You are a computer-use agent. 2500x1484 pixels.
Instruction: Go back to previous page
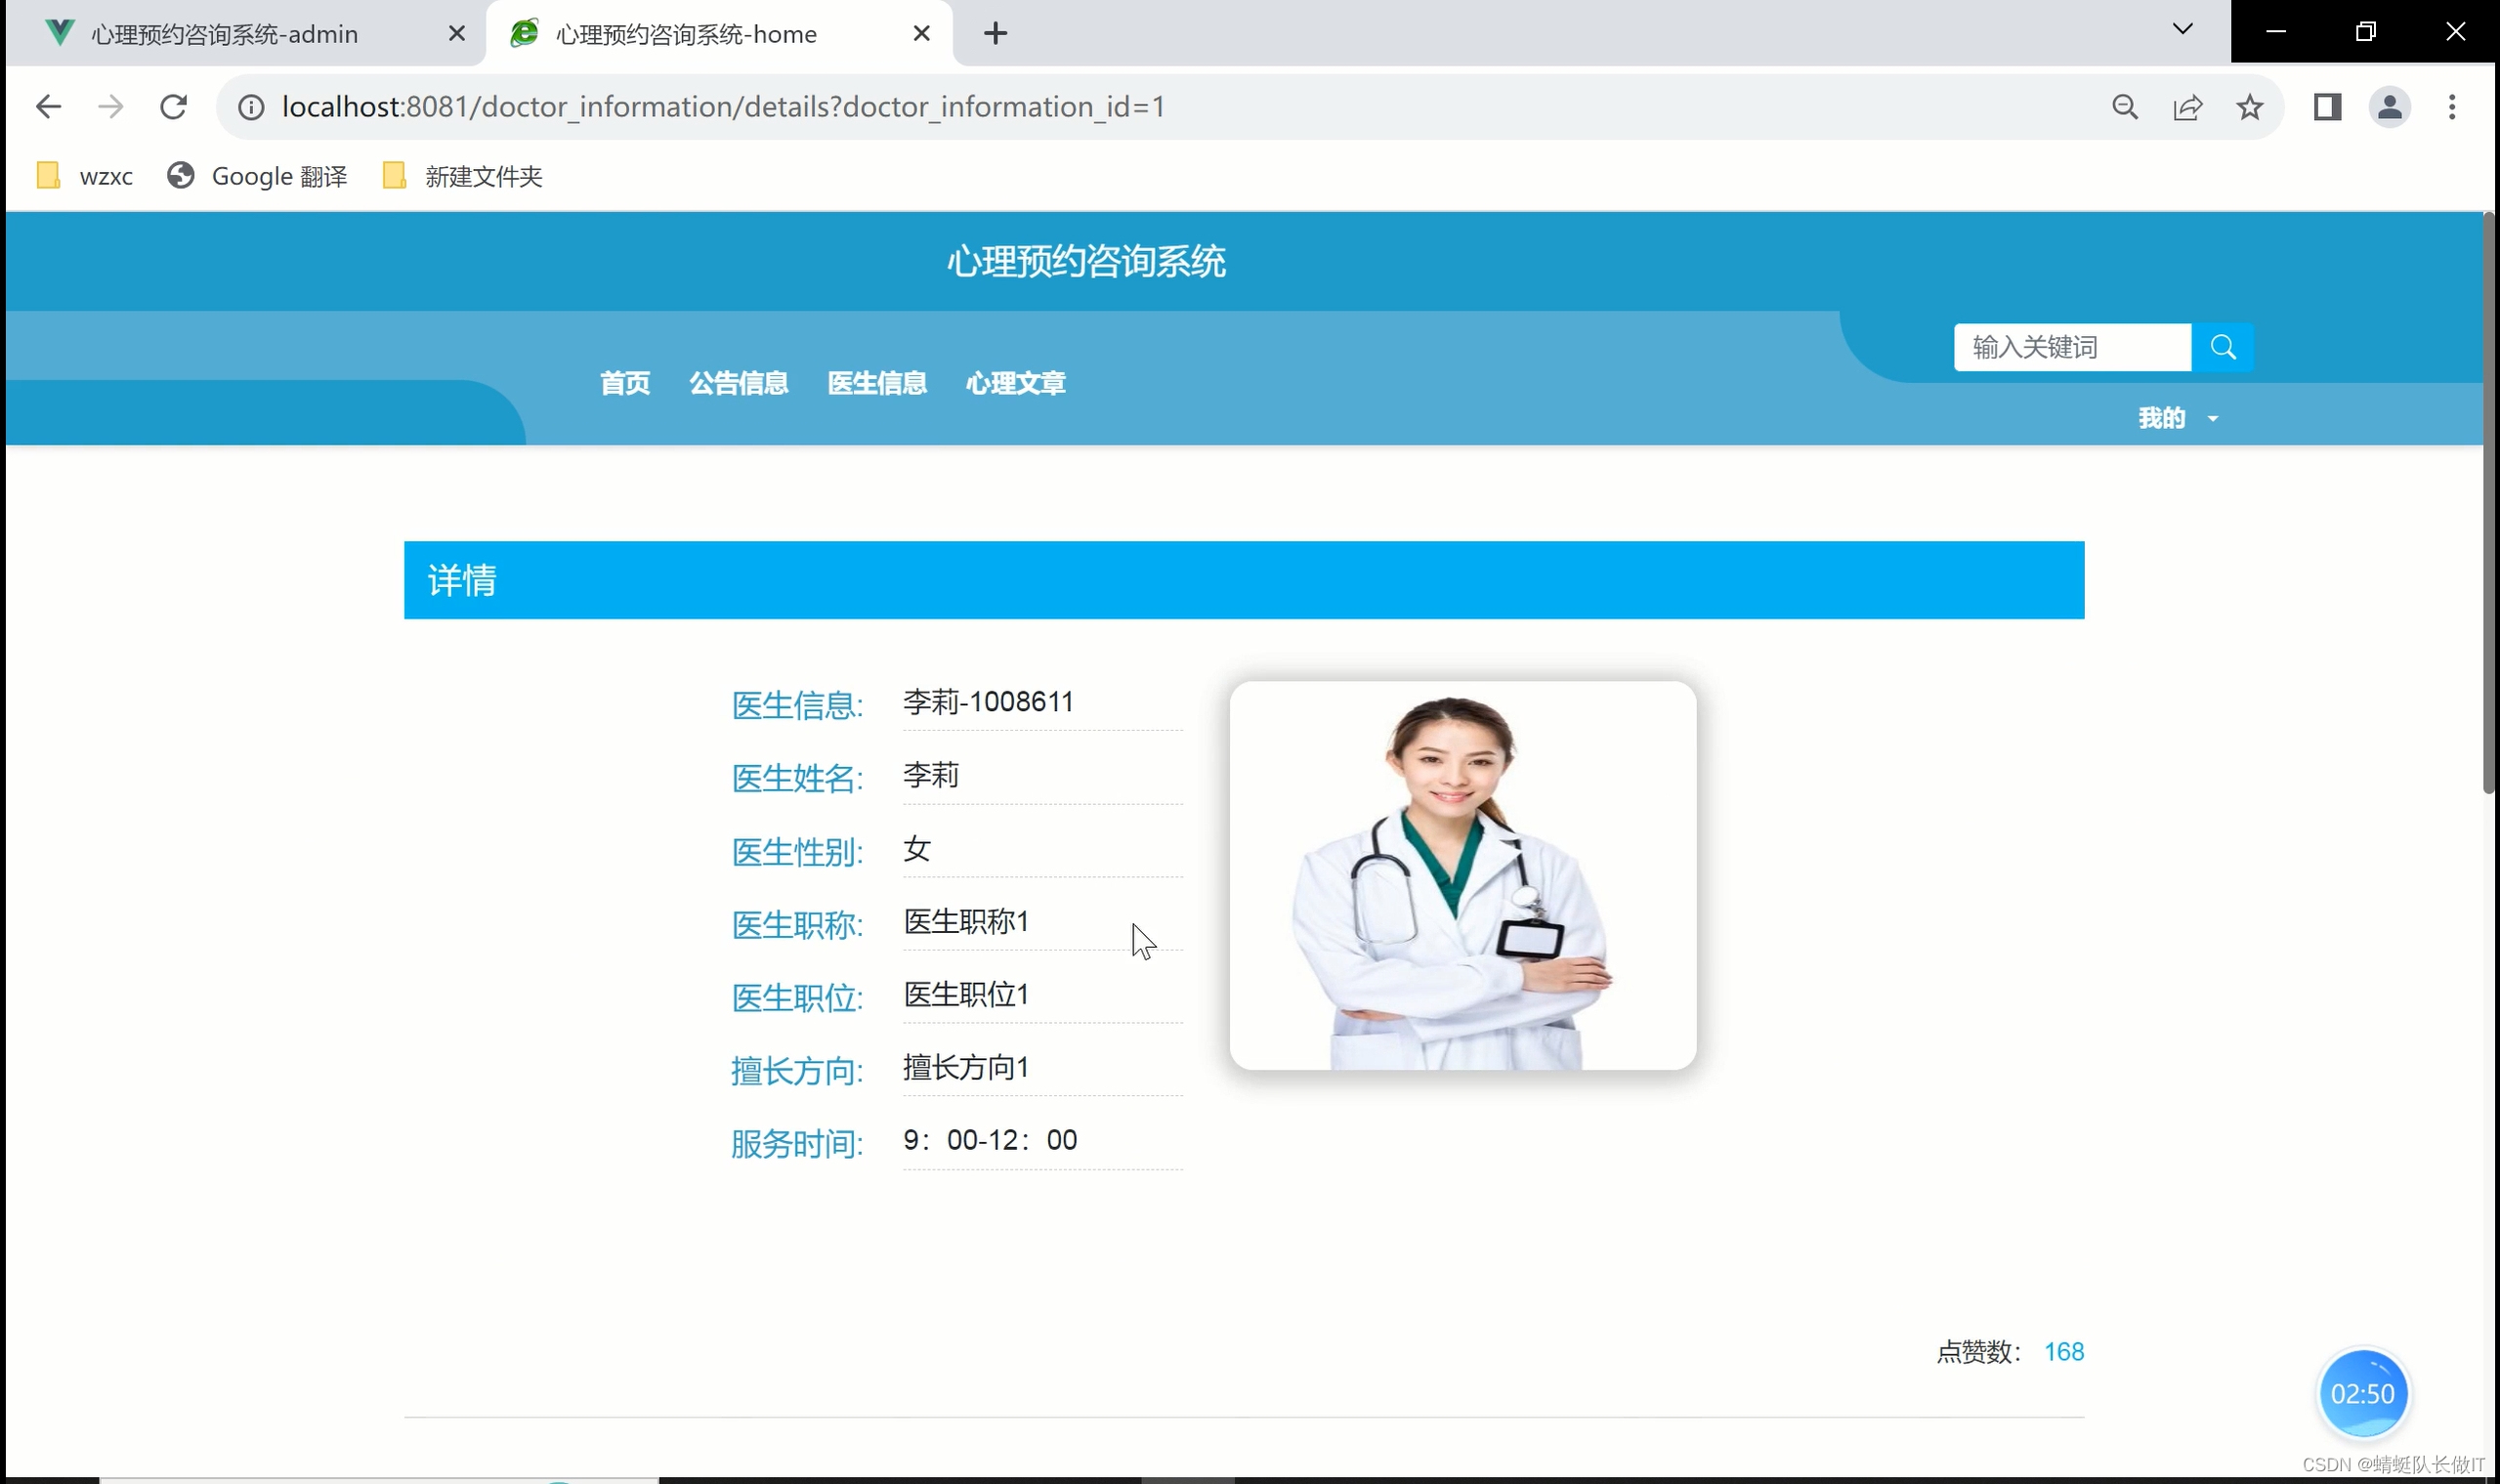pos(48,107)
